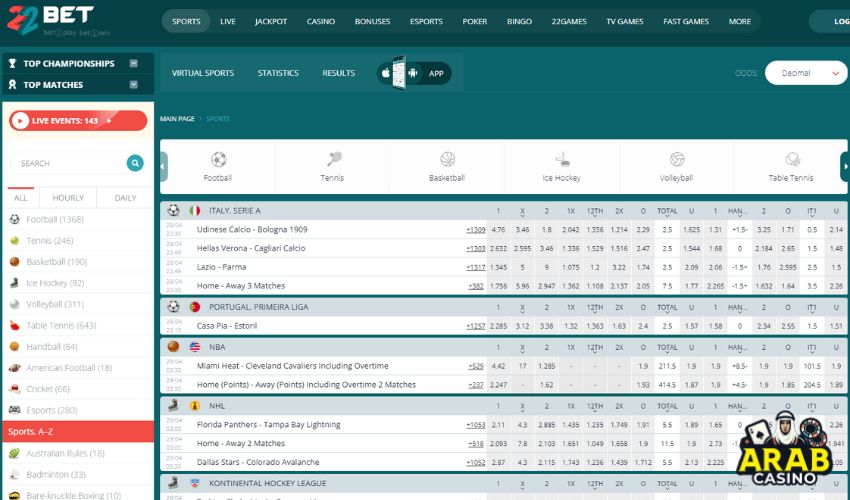Go to Main Page breadcrumb

pos(177,118)
